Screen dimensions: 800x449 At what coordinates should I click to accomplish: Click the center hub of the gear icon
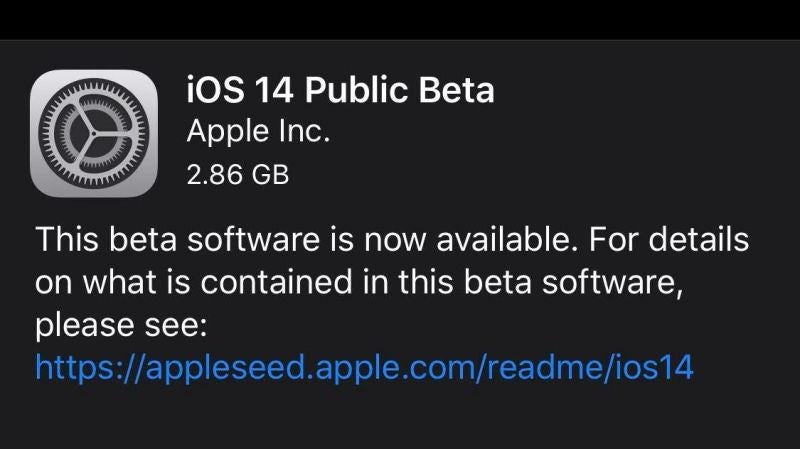coord(94,133)
